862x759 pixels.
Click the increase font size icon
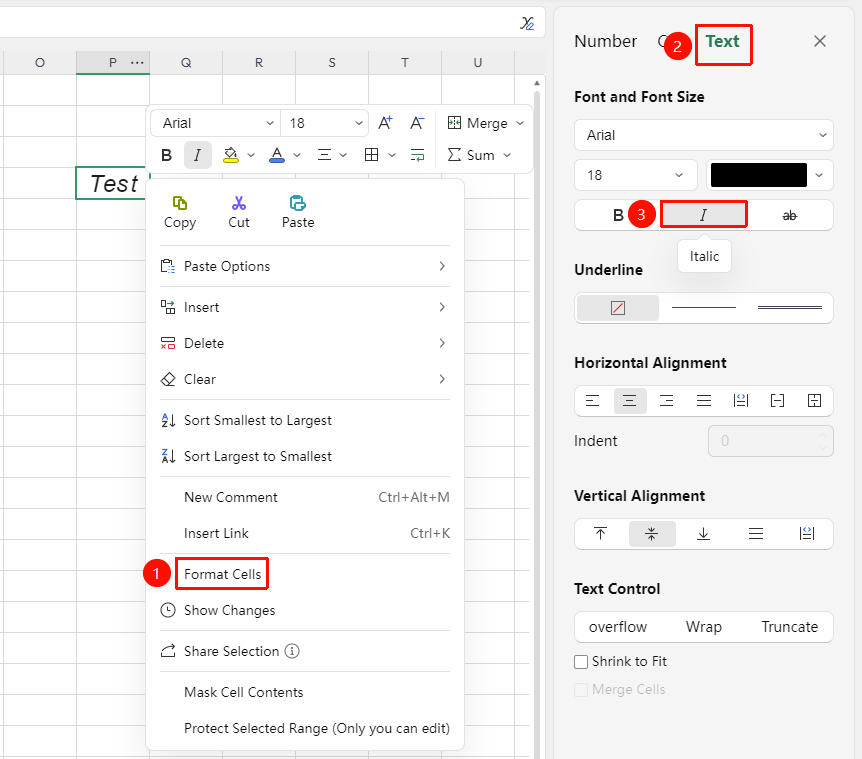tap(385, 123)
